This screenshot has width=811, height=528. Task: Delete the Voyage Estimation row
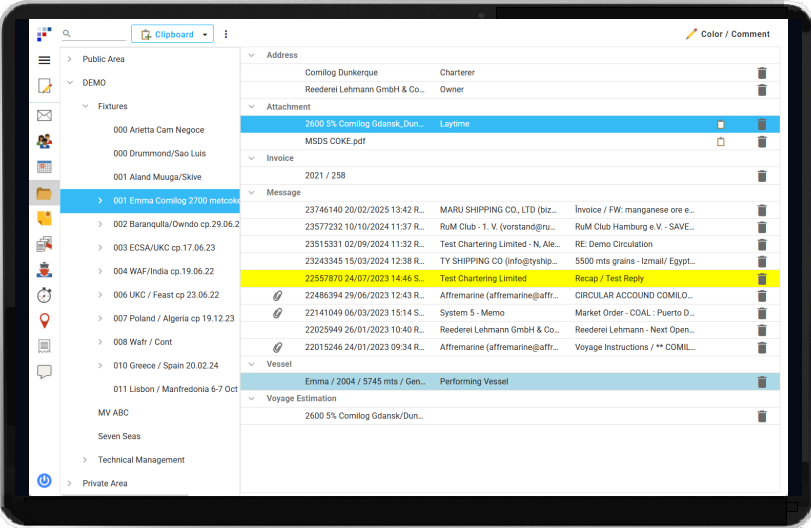pyautogui.click(x=762, y=416)
